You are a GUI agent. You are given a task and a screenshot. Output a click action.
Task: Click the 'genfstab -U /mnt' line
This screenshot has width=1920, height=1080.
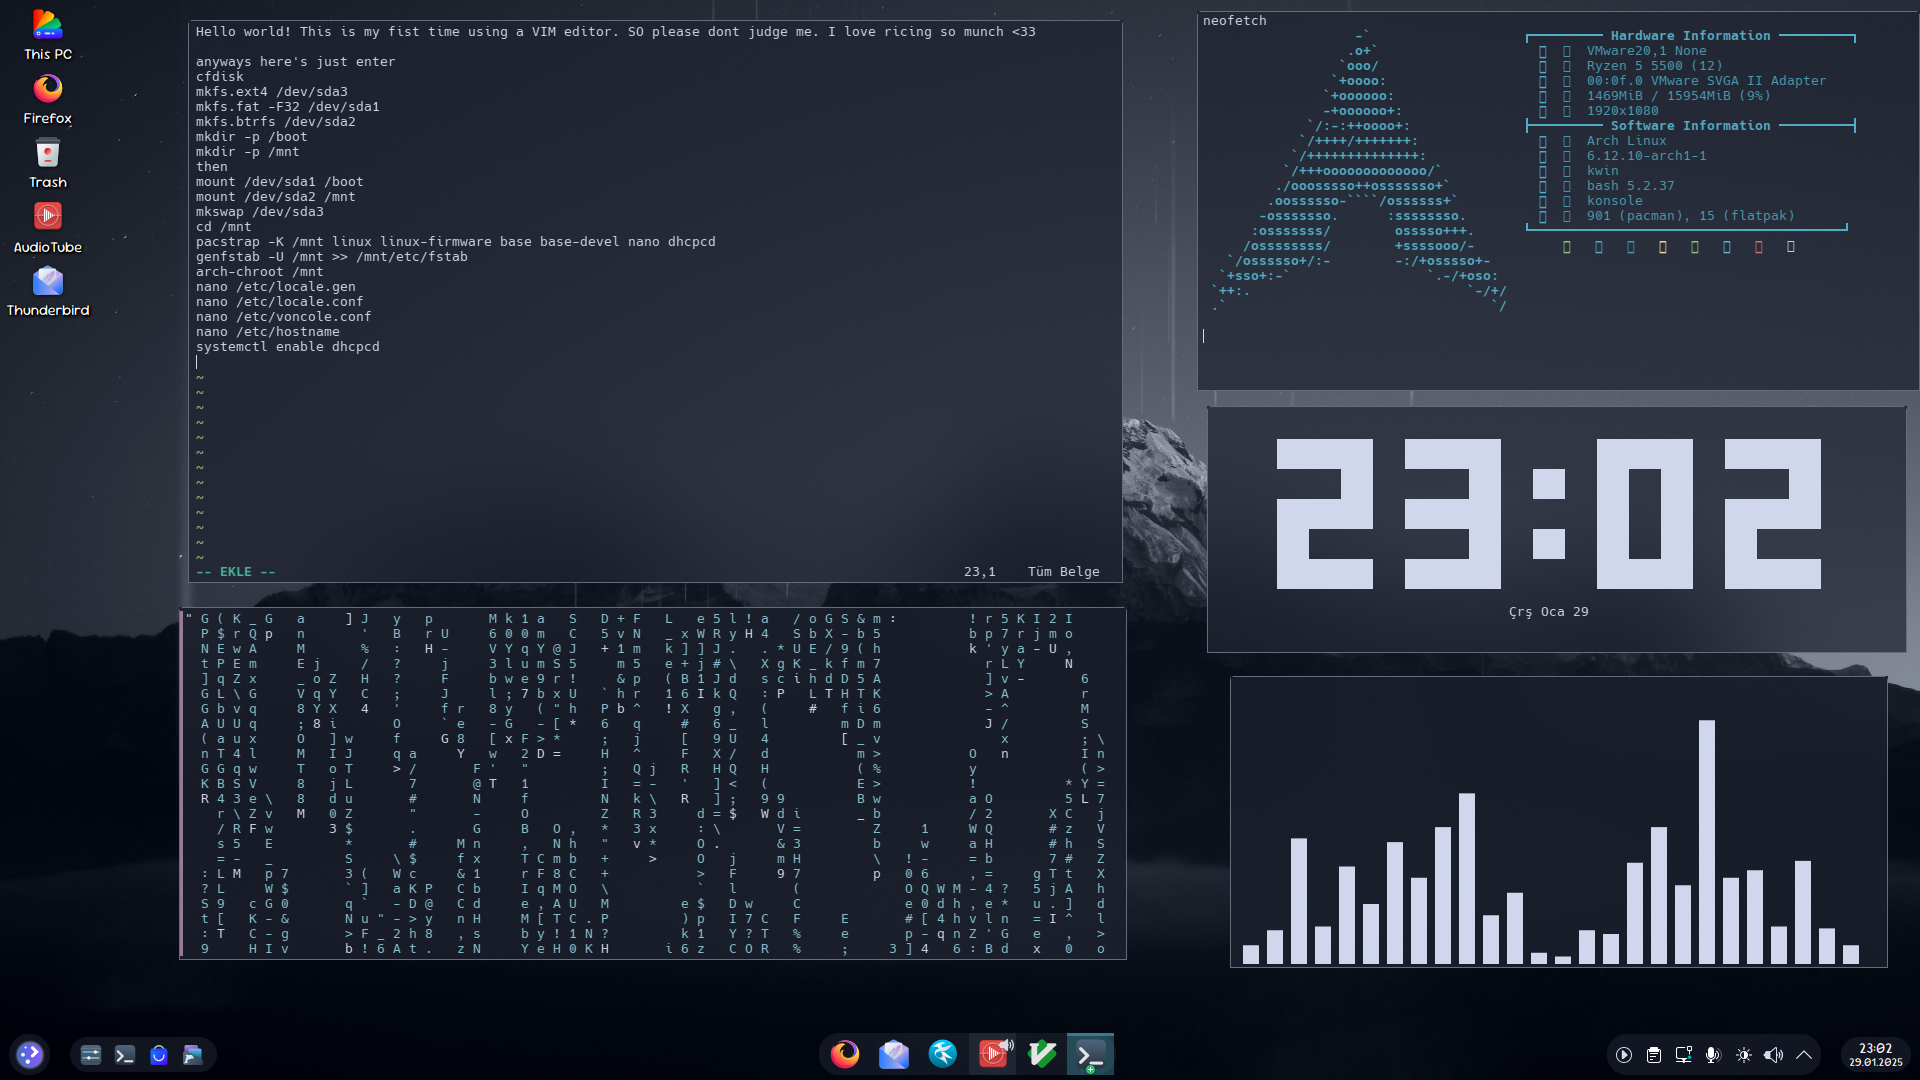point(332,257)
